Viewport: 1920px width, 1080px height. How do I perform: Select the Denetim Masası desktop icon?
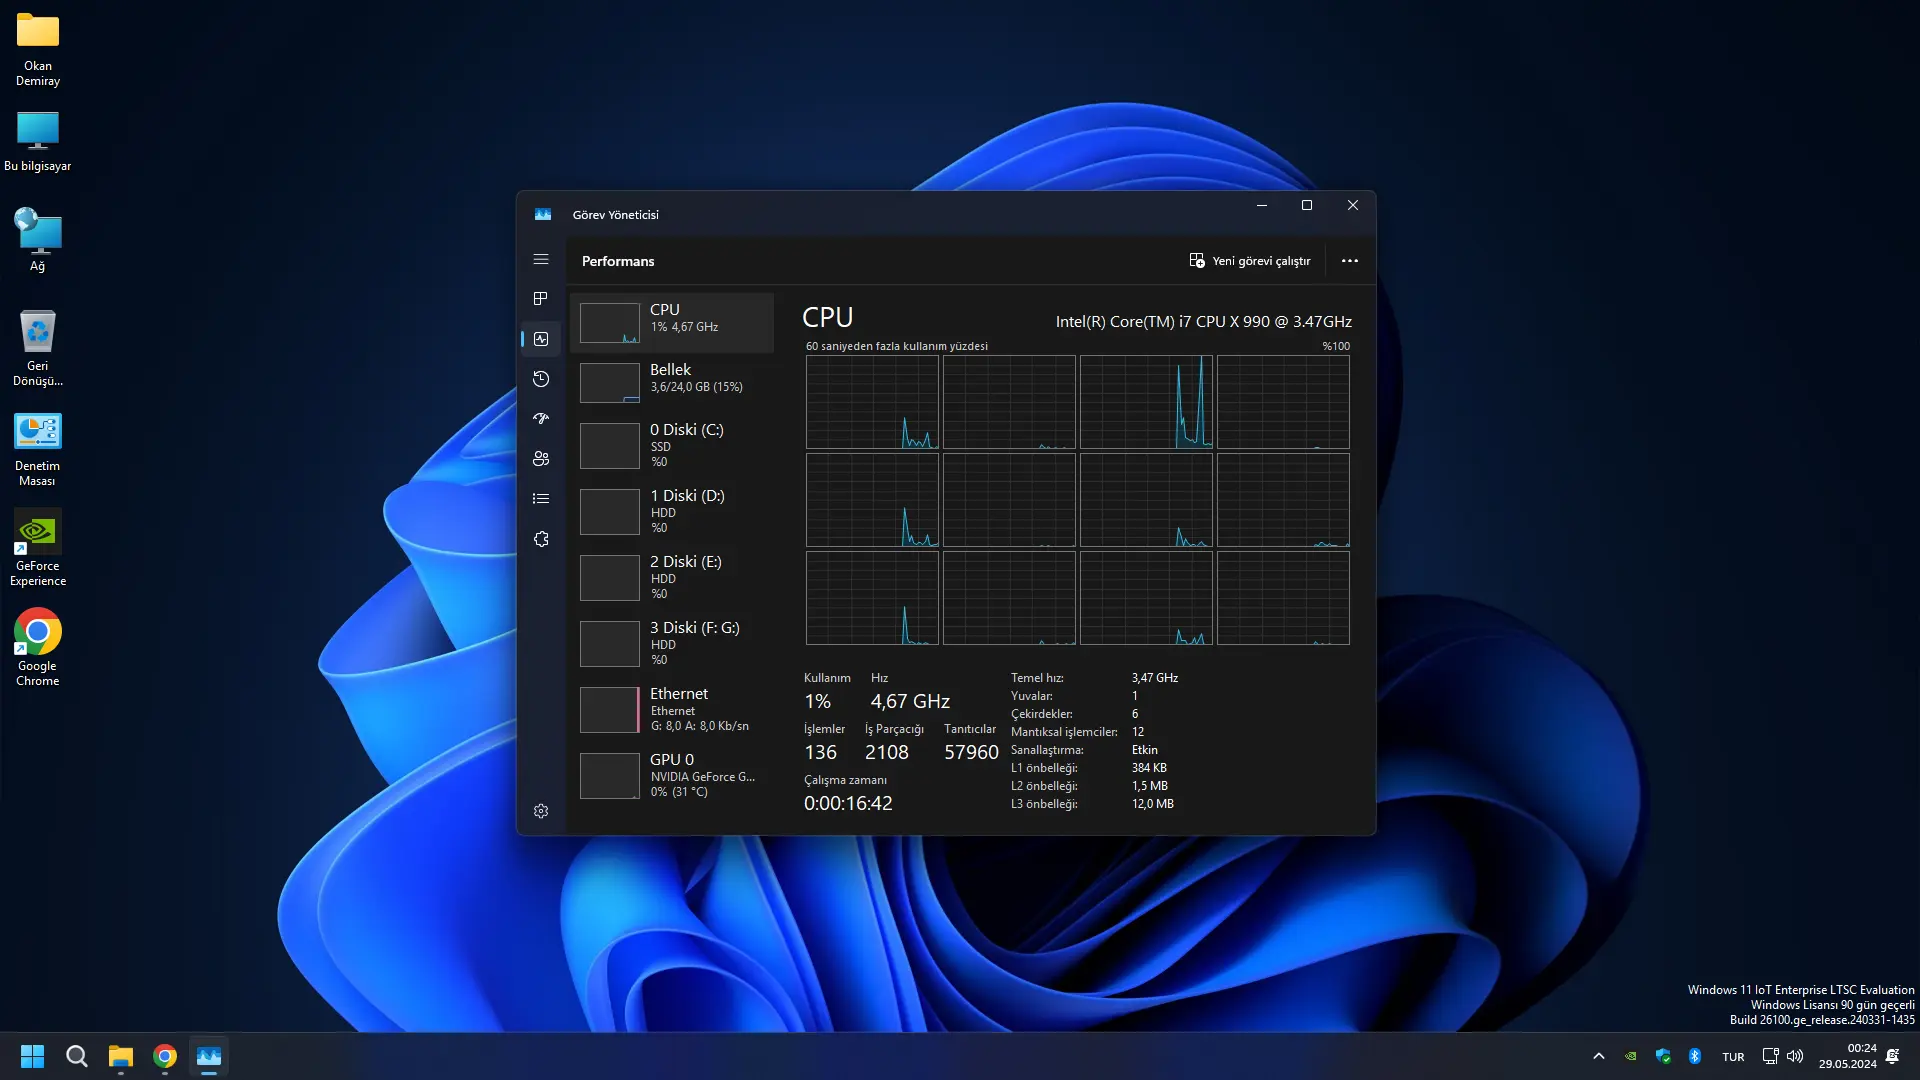[38, 449]
